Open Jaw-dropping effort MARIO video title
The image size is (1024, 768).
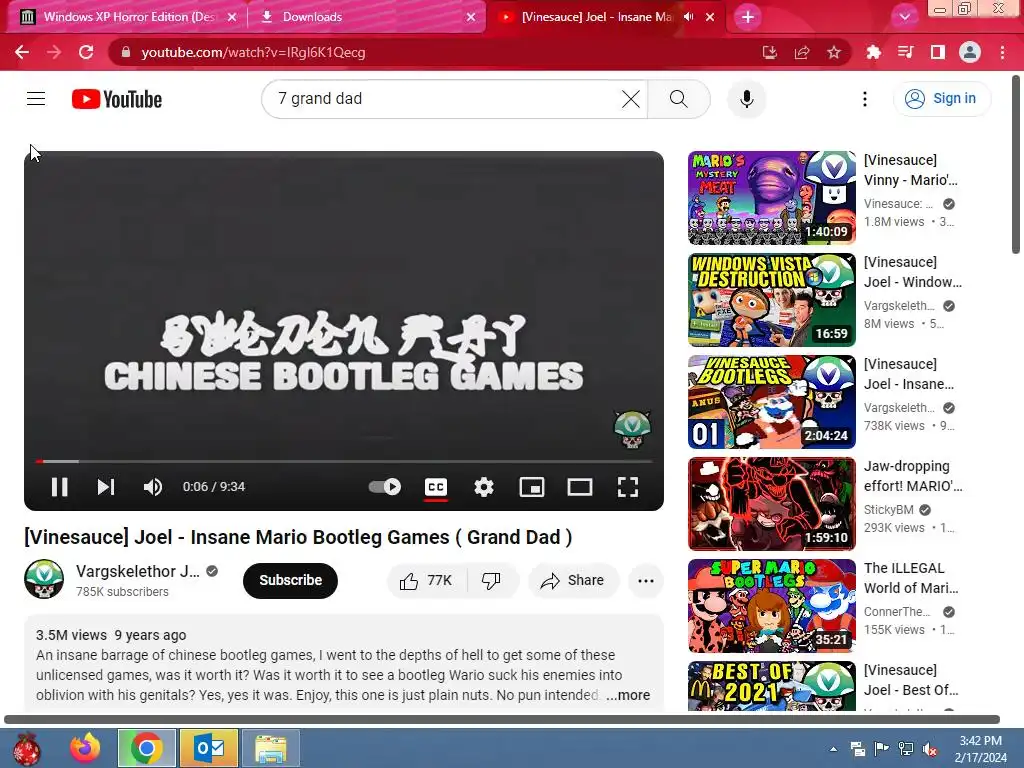coord(912,476)
